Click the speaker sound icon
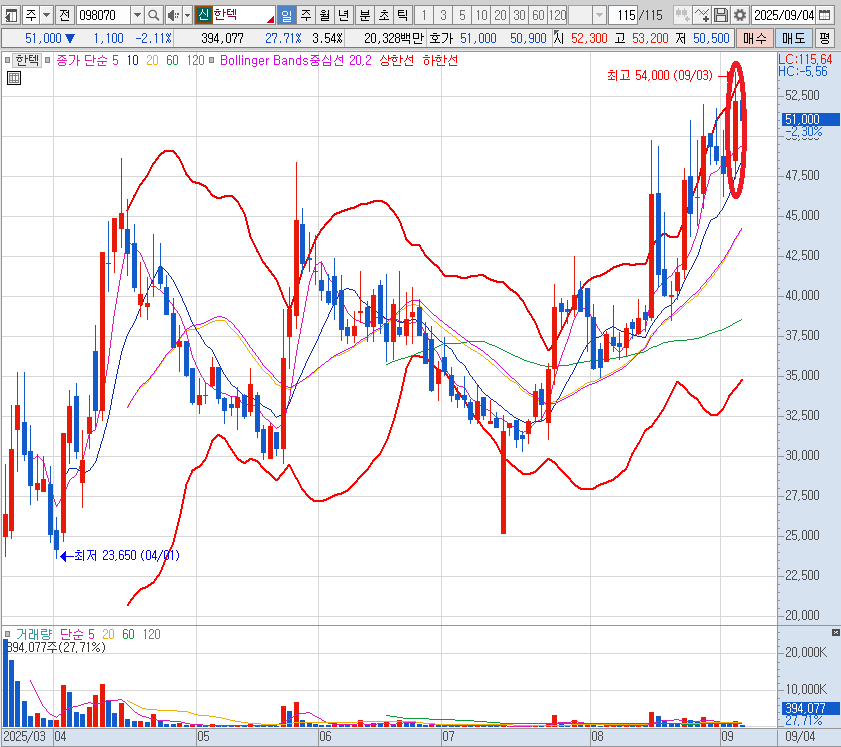 (x=172, y=15)
